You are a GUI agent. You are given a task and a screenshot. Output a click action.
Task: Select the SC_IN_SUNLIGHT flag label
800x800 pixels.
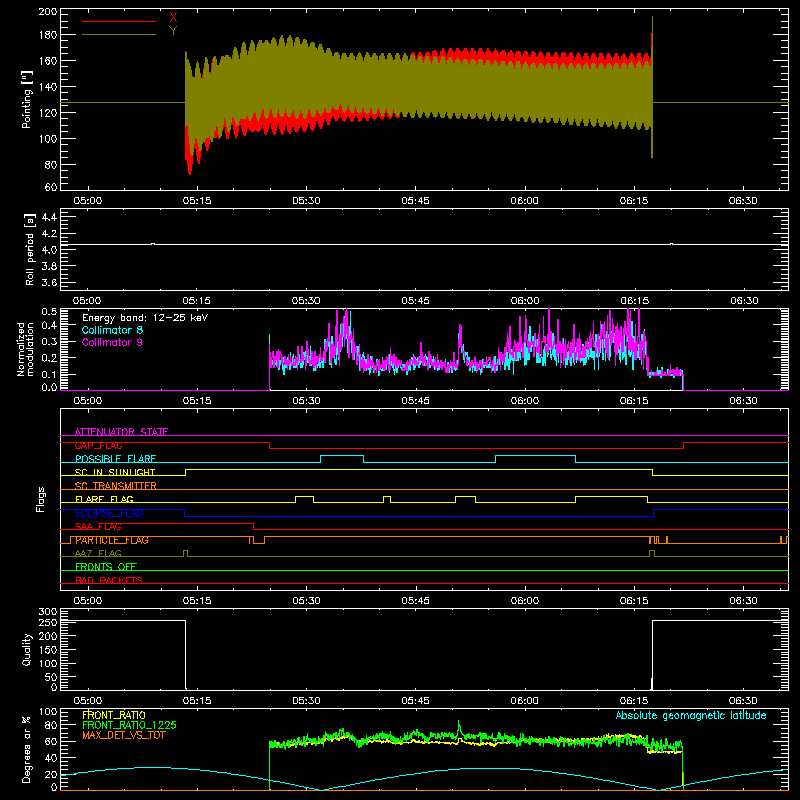tap(115, 472)
